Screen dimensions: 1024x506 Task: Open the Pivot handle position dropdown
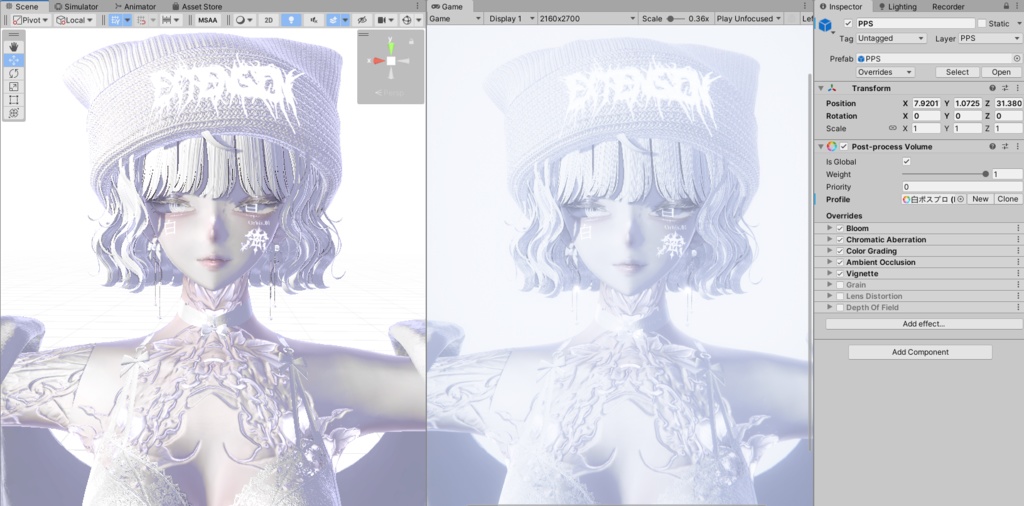pos(31,20)
